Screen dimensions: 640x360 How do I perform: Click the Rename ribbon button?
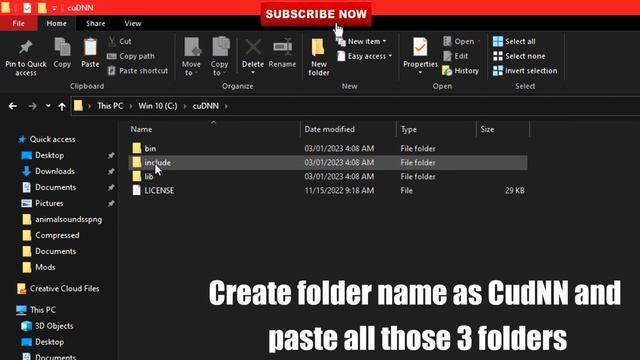(x=282, y=53)
